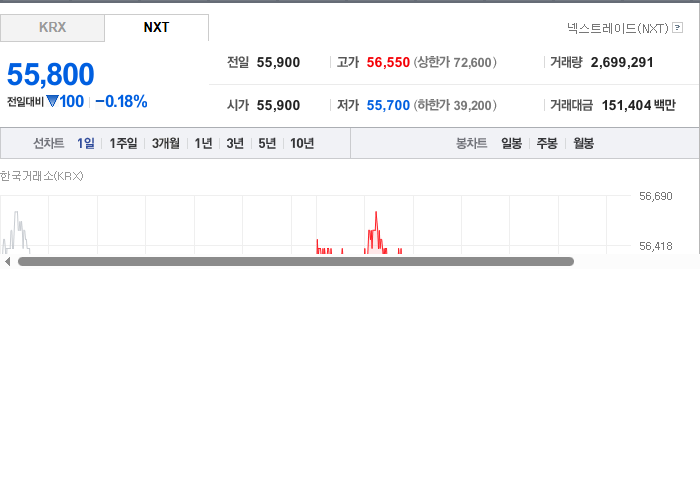Image resolution: width=700 pixels, height=490 pixels.
Task: Click the -0.18% change rate
Action: pyautogui.click(x=121, y=102)
